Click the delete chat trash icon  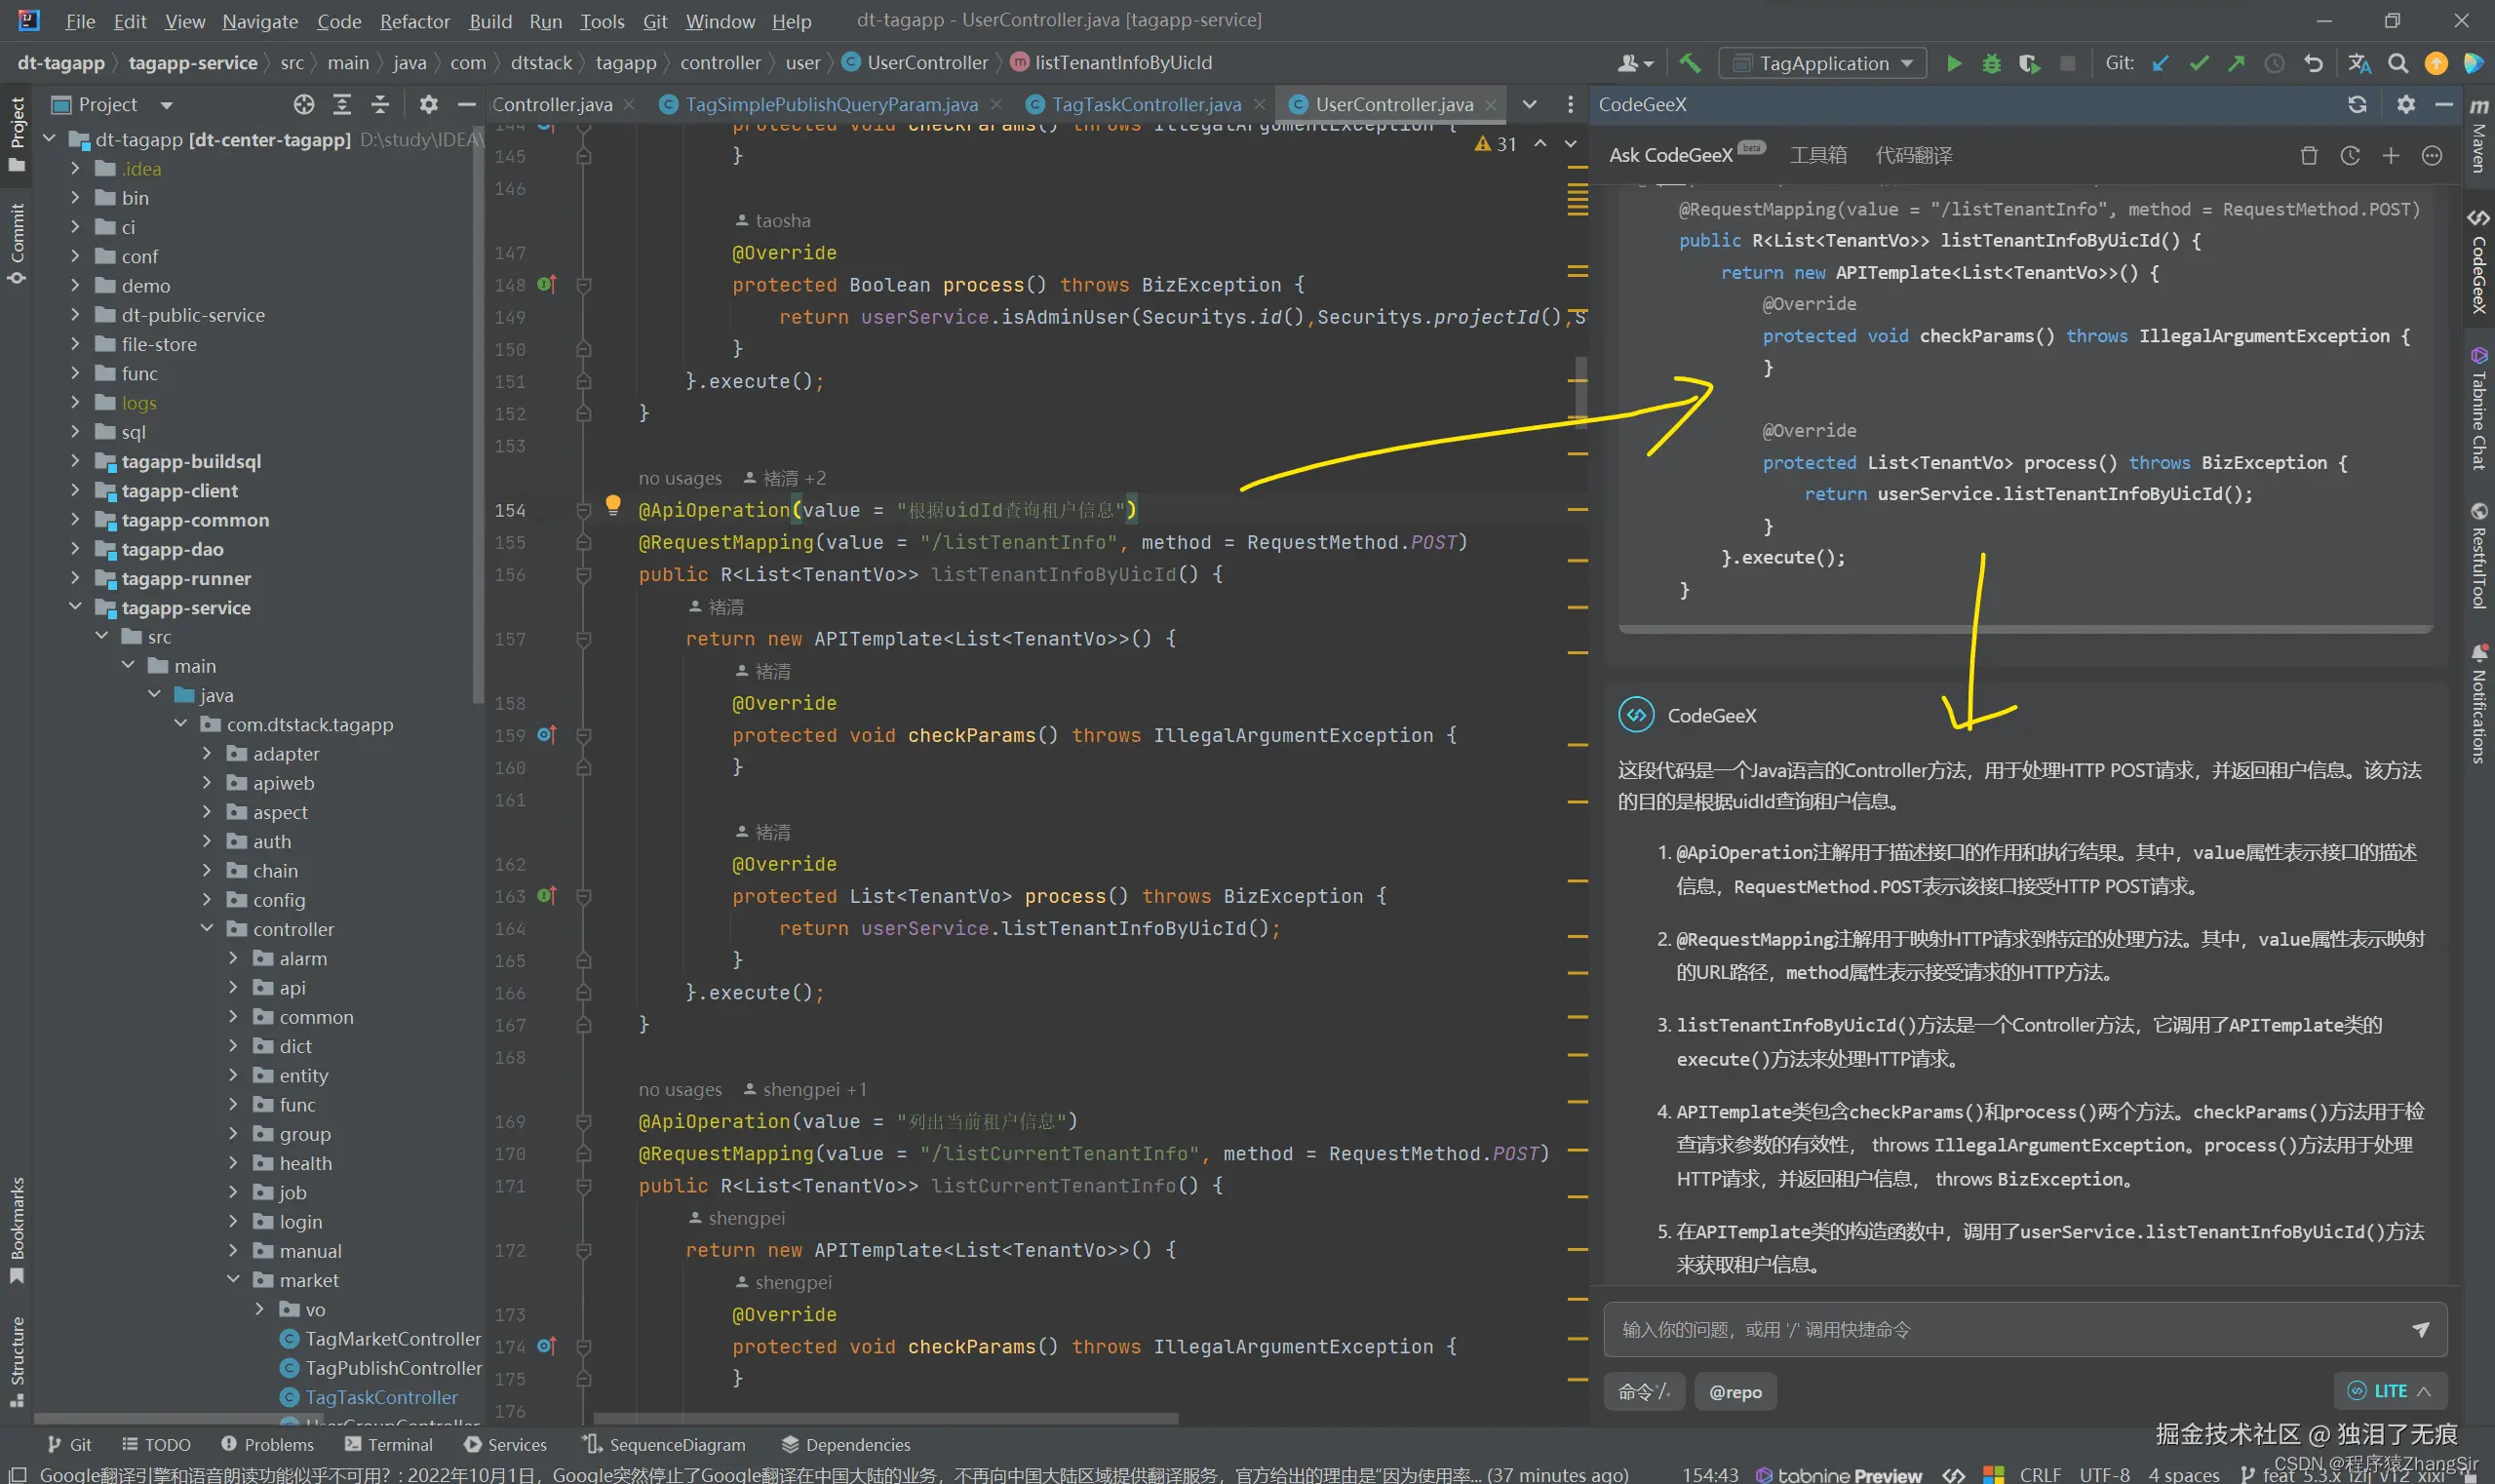coord(2308,155)
